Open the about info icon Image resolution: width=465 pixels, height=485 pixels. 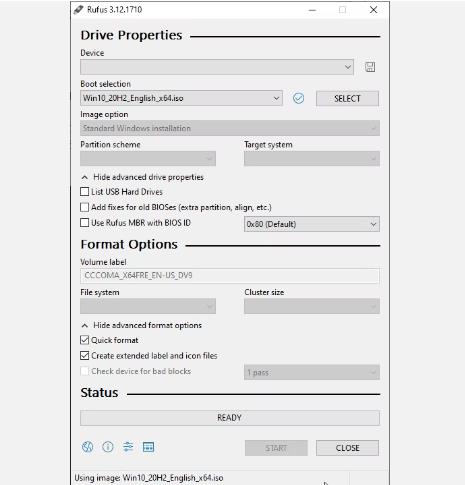pos(108,447)
